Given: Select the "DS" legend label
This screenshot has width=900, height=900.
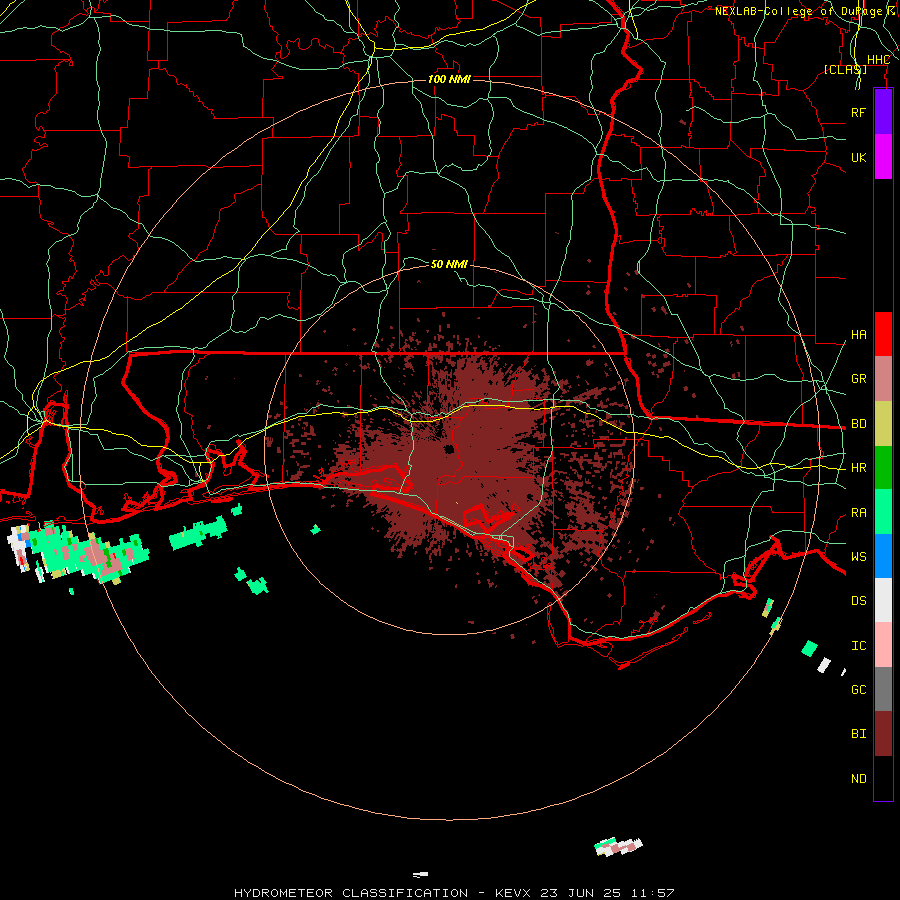Looking at the screenshot, I should click(858, 601).
